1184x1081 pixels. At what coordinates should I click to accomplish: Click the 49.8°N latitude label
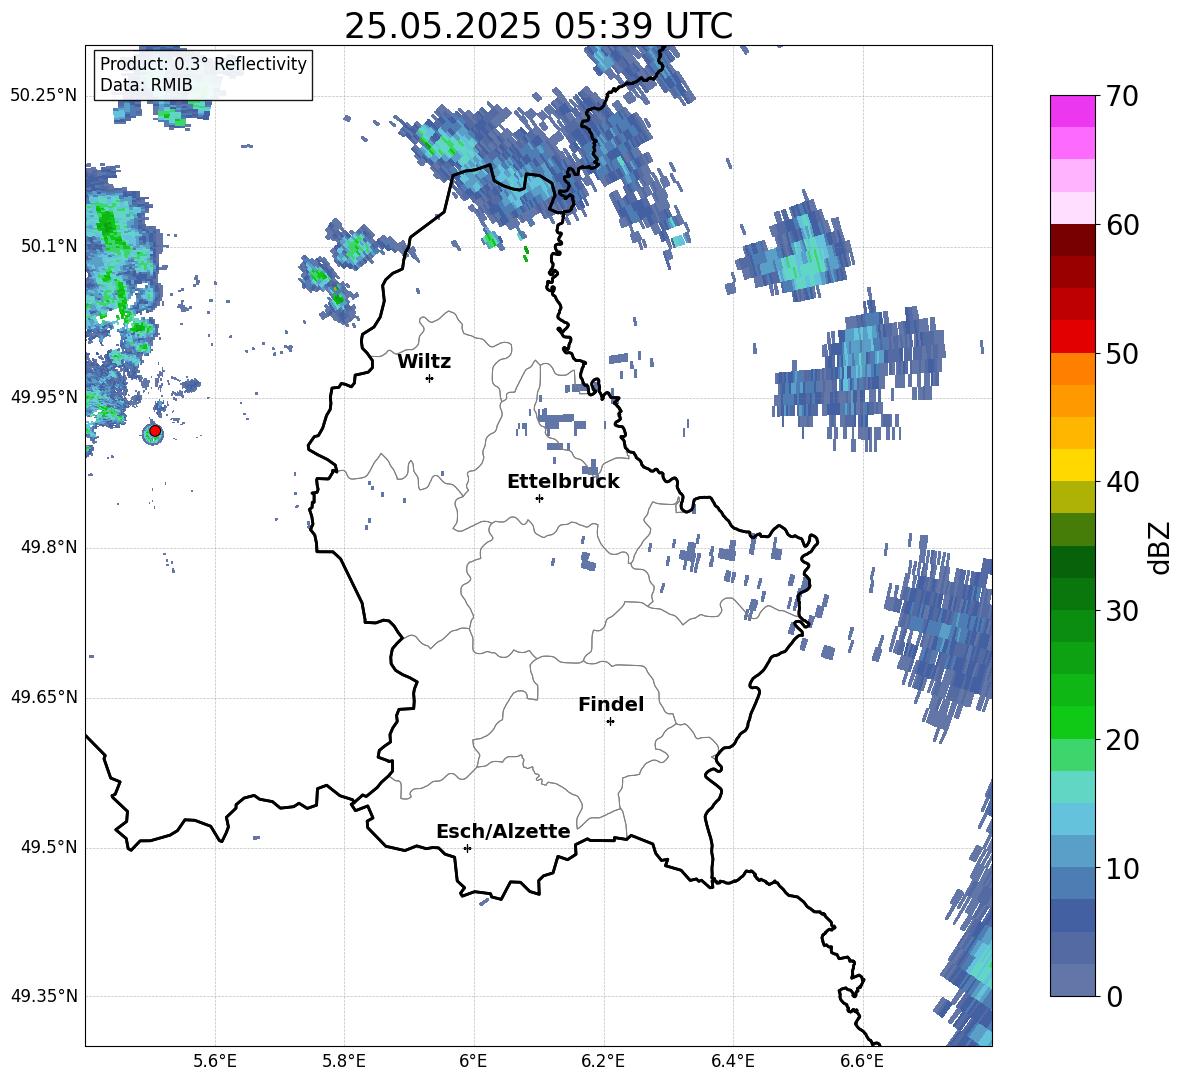point(49,547)
